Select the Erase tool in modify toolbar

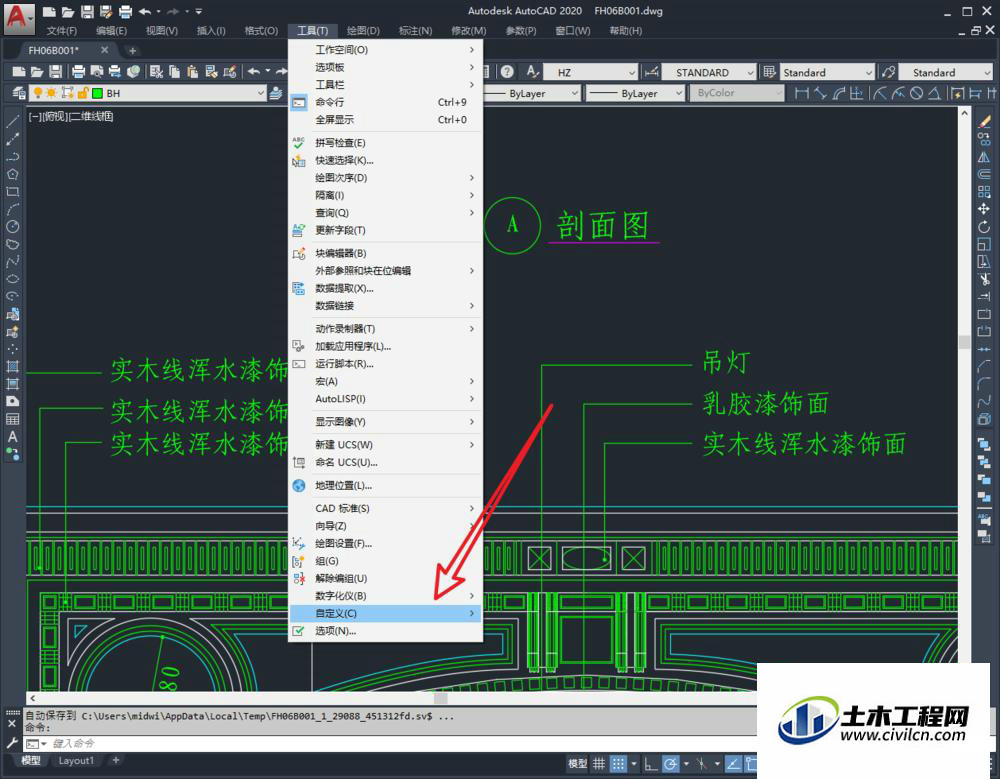click(984, 121)
